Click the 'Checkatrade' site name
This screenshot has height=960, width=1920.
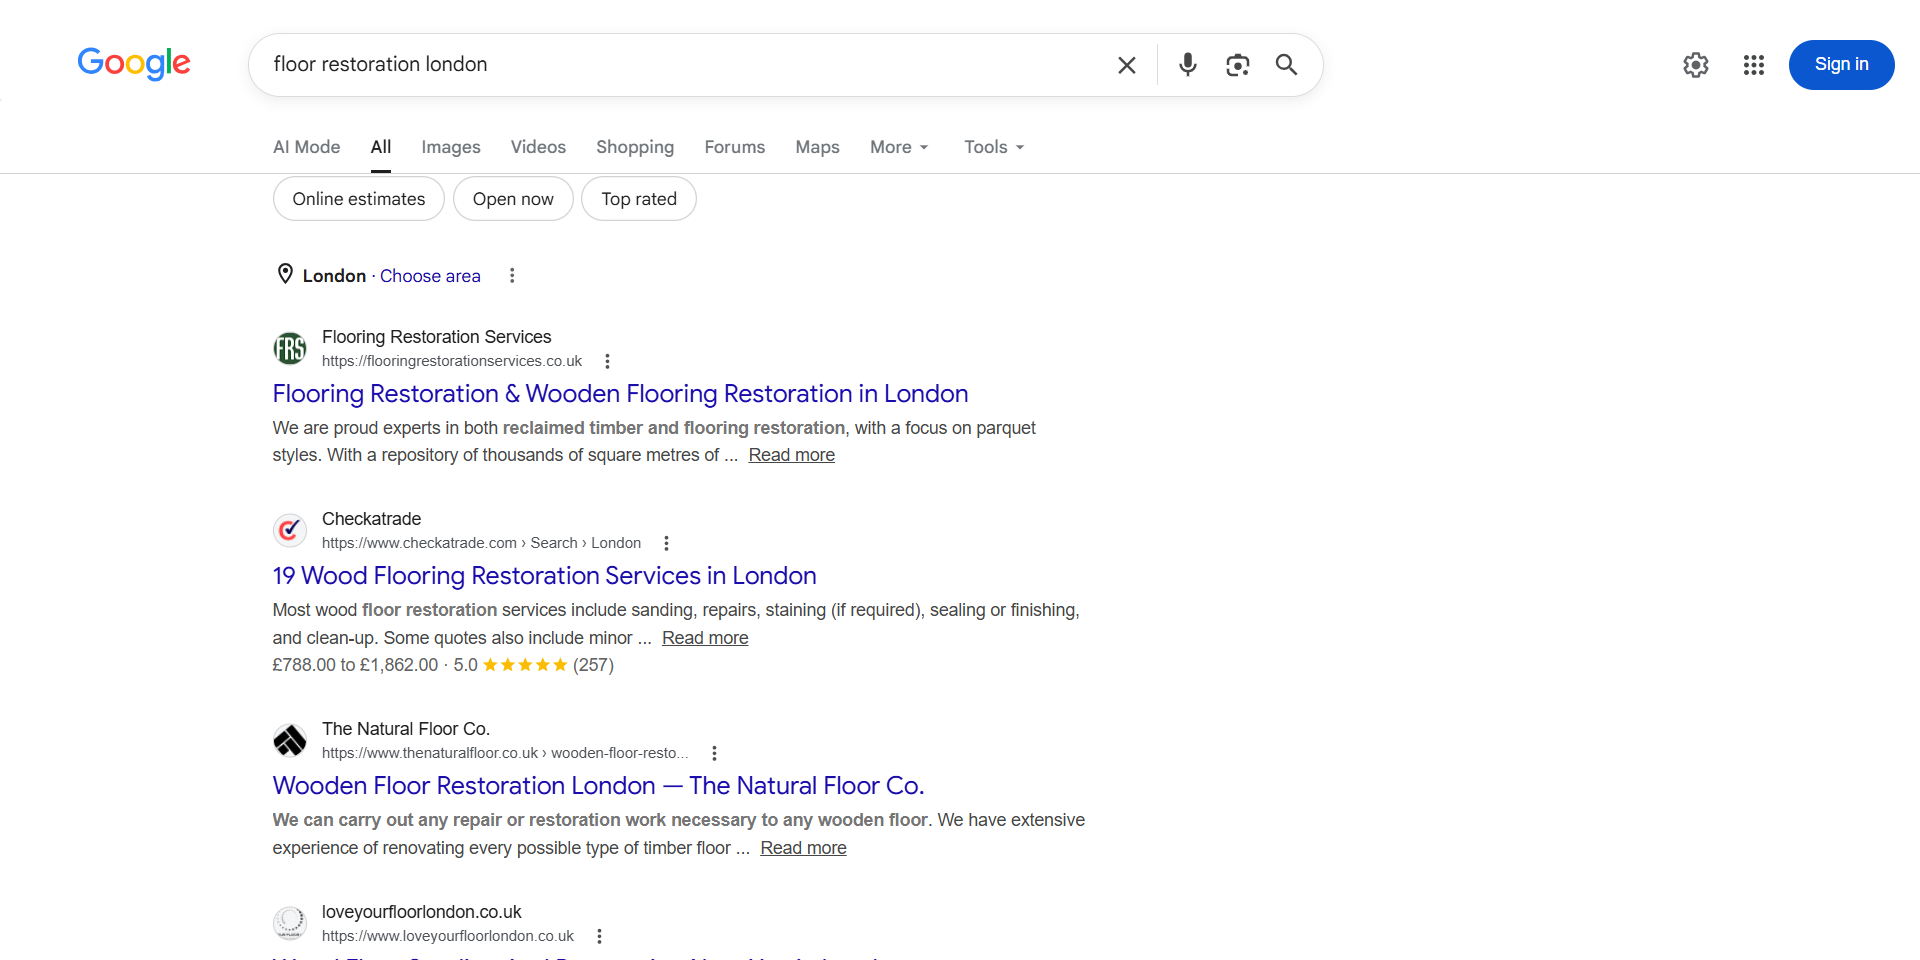pos(371,519)
